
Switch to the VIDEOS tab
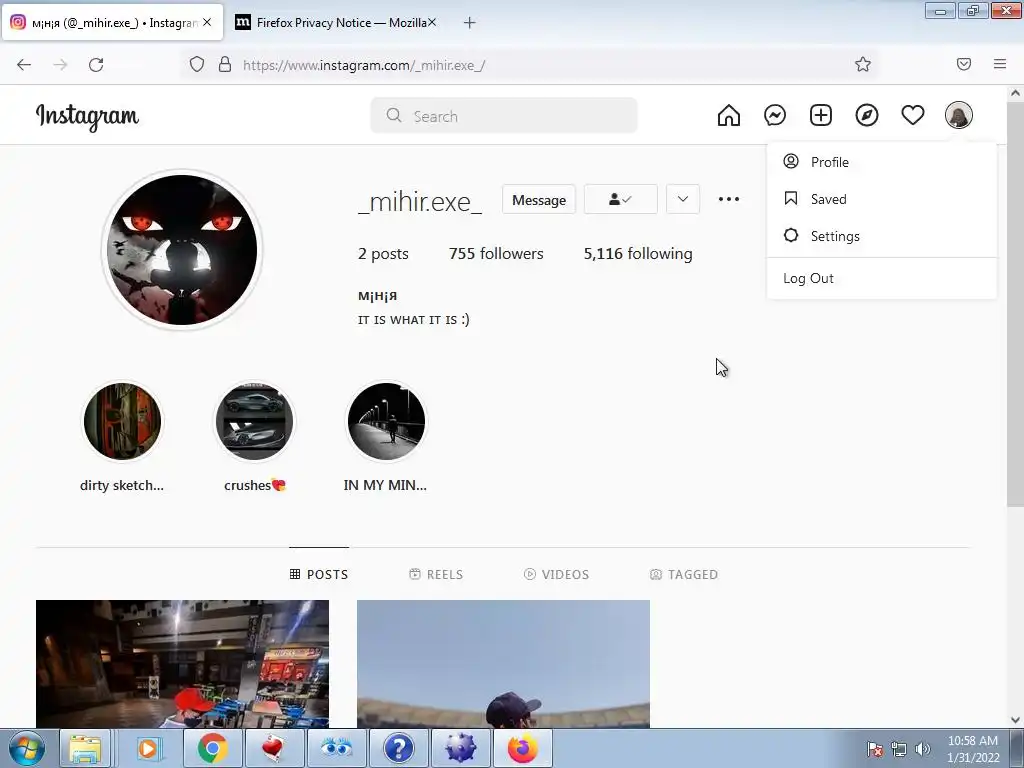pyautogui.click(x=556, y=574)
